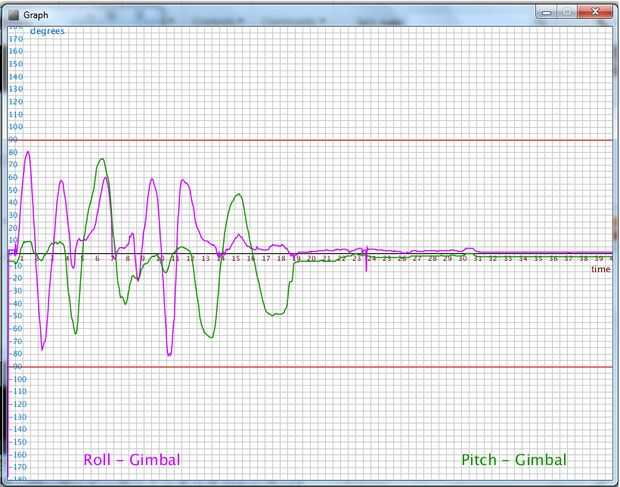The height and width of the screenshot is (487, 620).
Task: Click the y-axis value 70 above zero
Action: click(13, 165)
